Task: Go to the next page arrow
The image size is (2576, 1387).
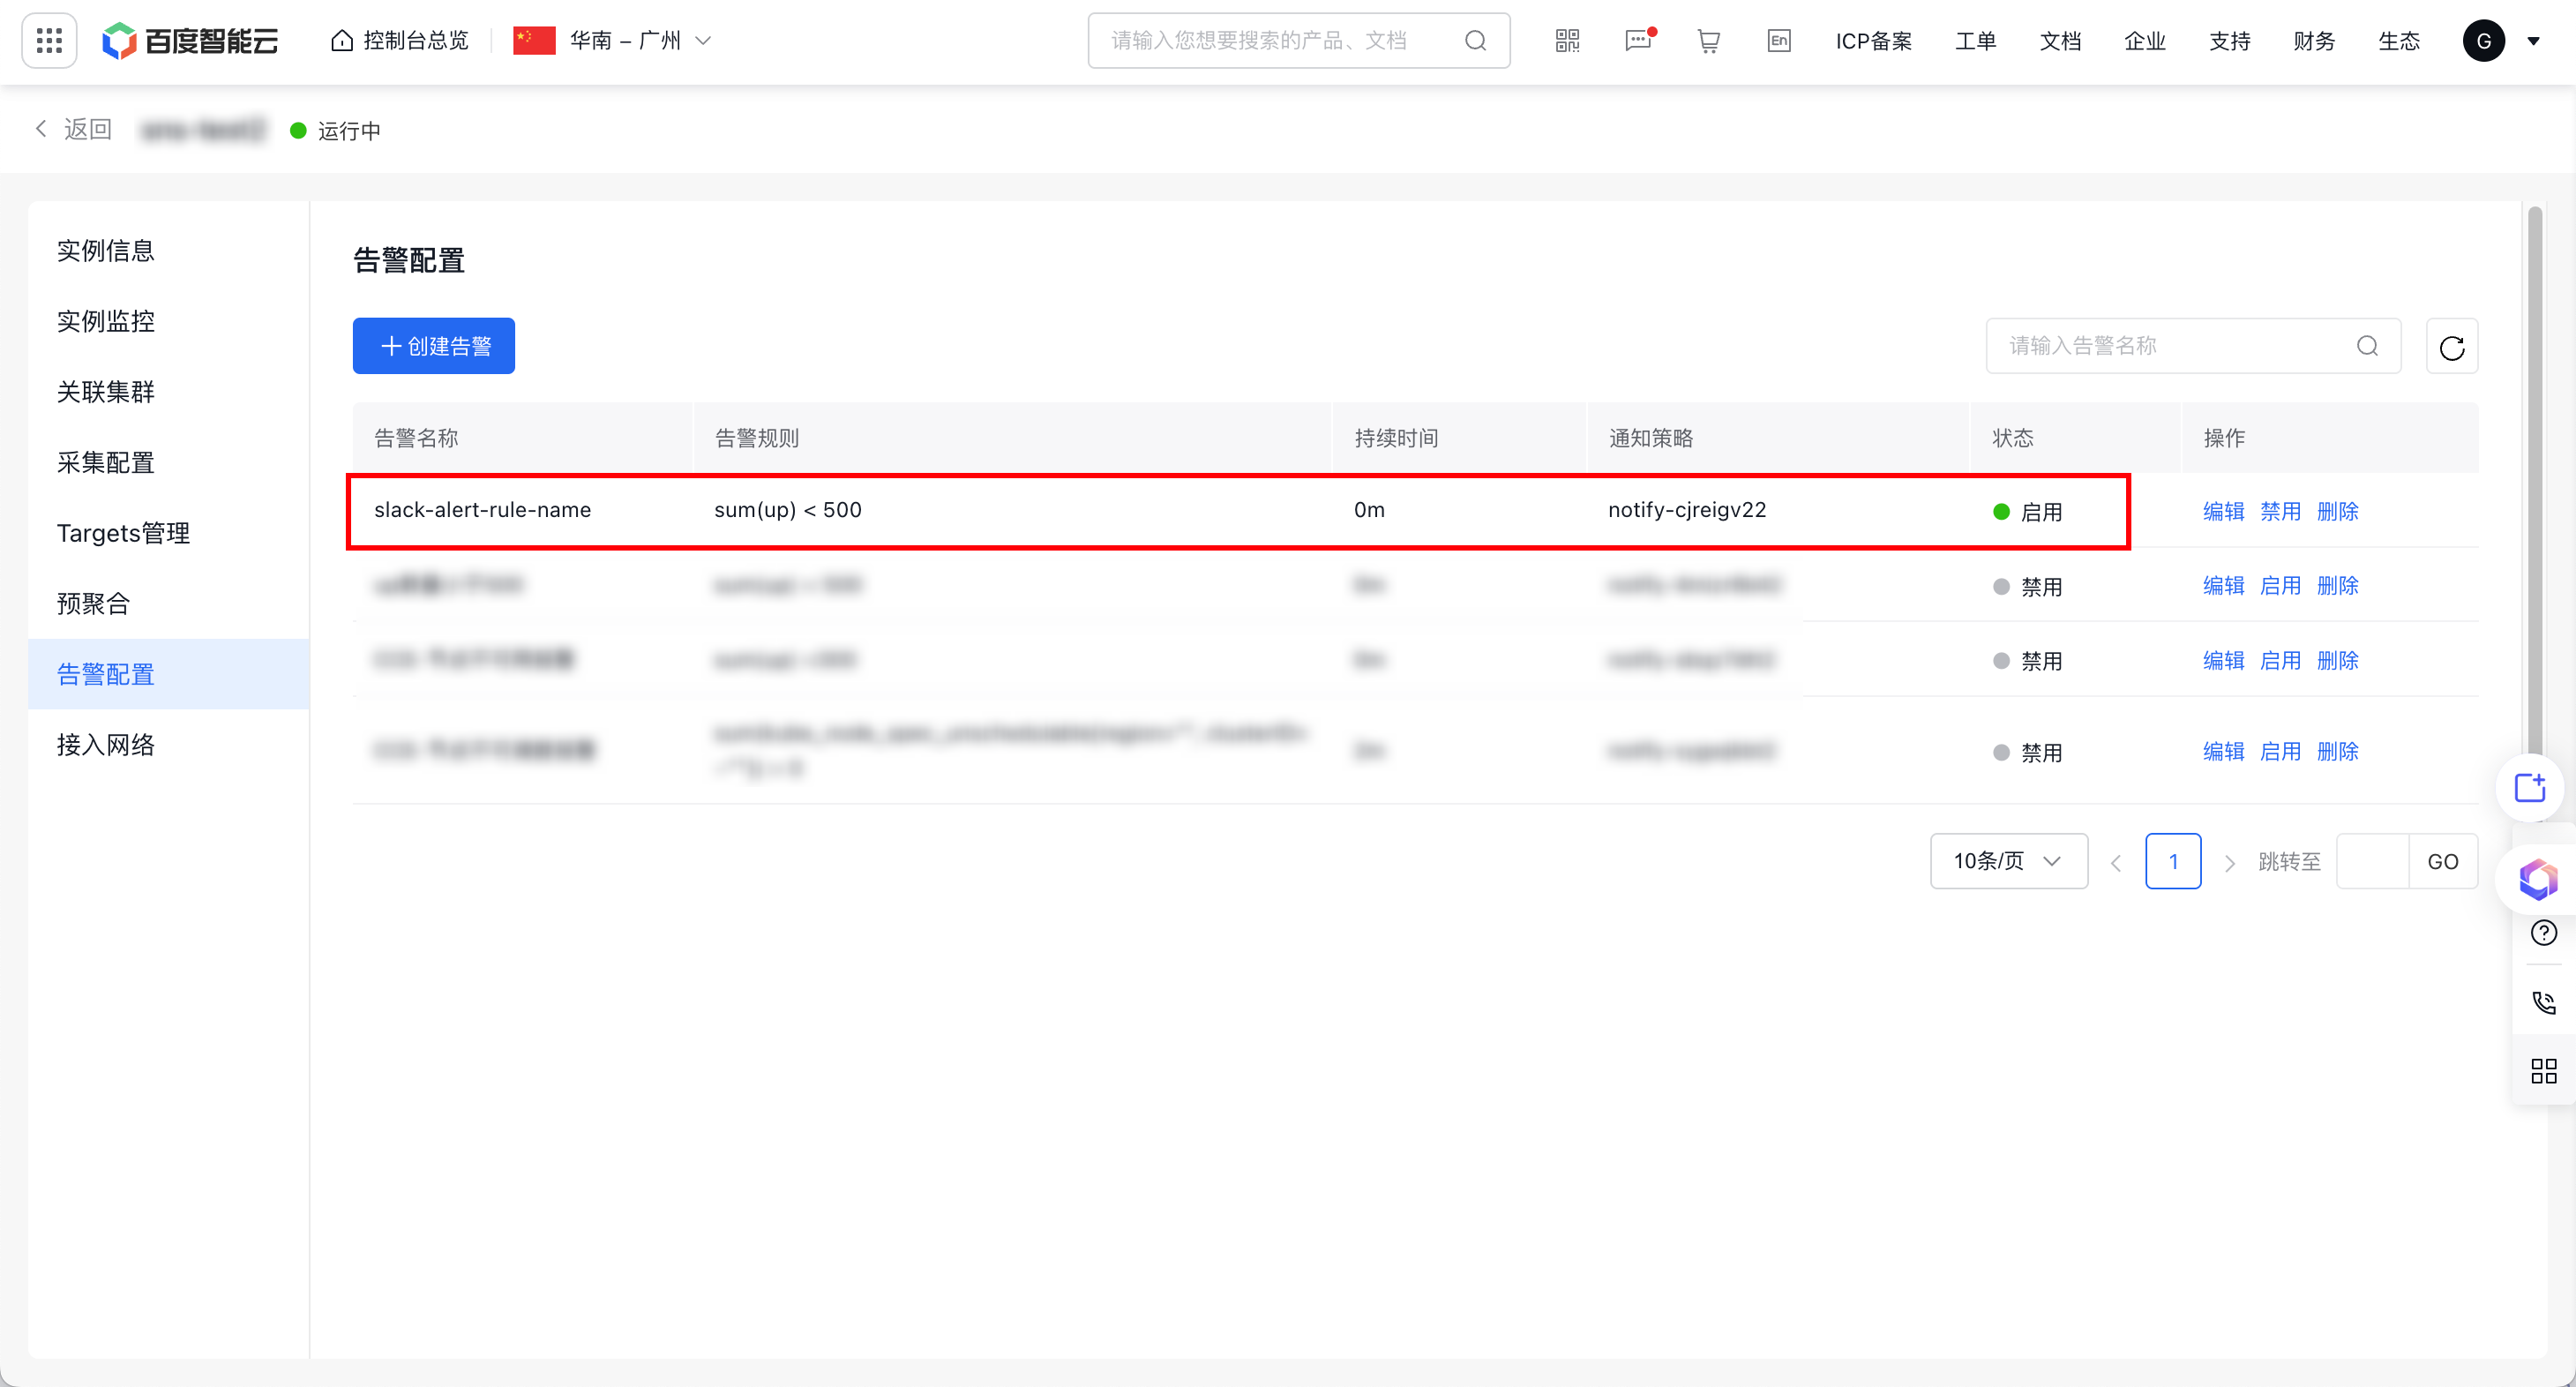Action: pos(2229,862)
